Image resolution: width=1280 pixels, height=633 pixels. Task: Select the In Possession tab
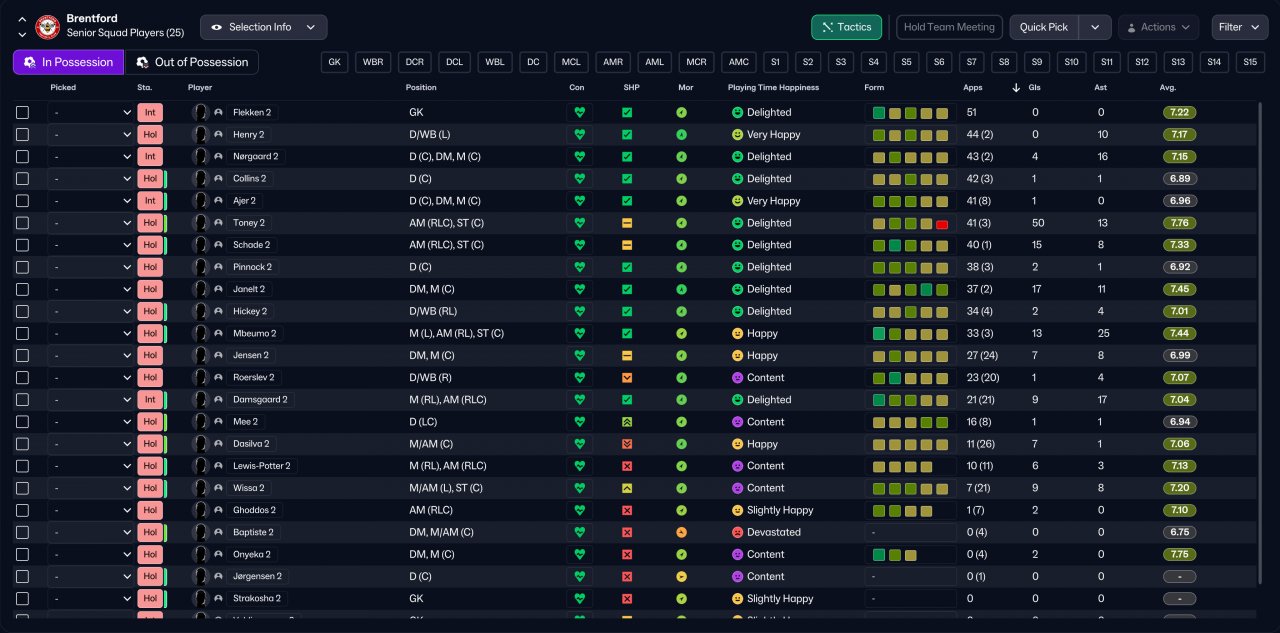tap(68, 62)
